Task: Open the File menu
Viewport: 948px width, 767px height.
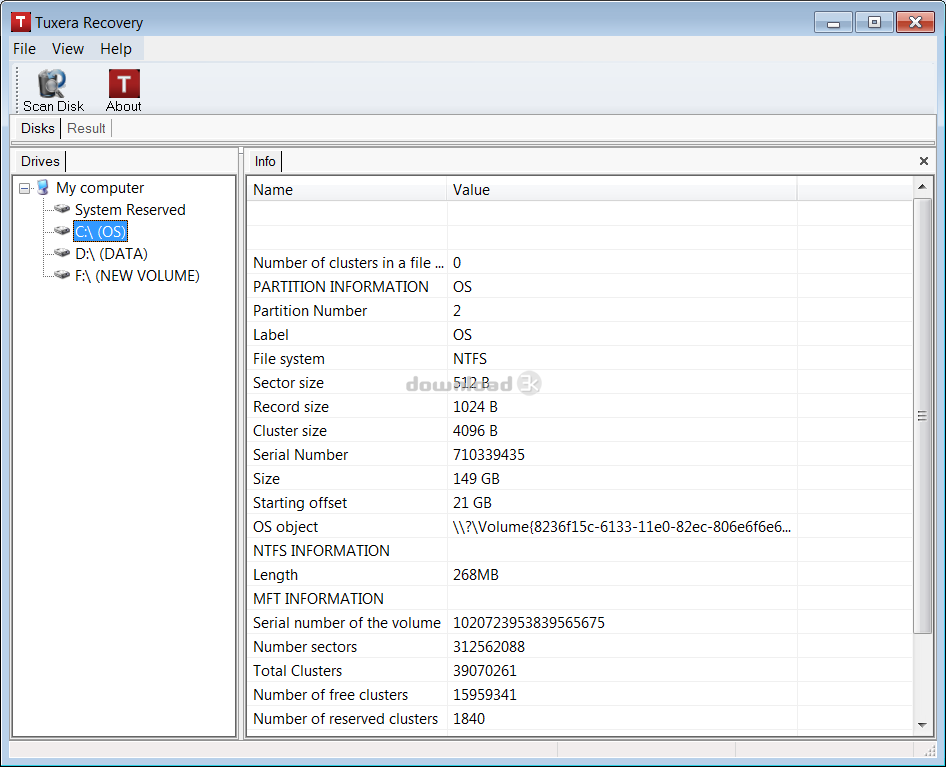Action: (x=25, y=49)
